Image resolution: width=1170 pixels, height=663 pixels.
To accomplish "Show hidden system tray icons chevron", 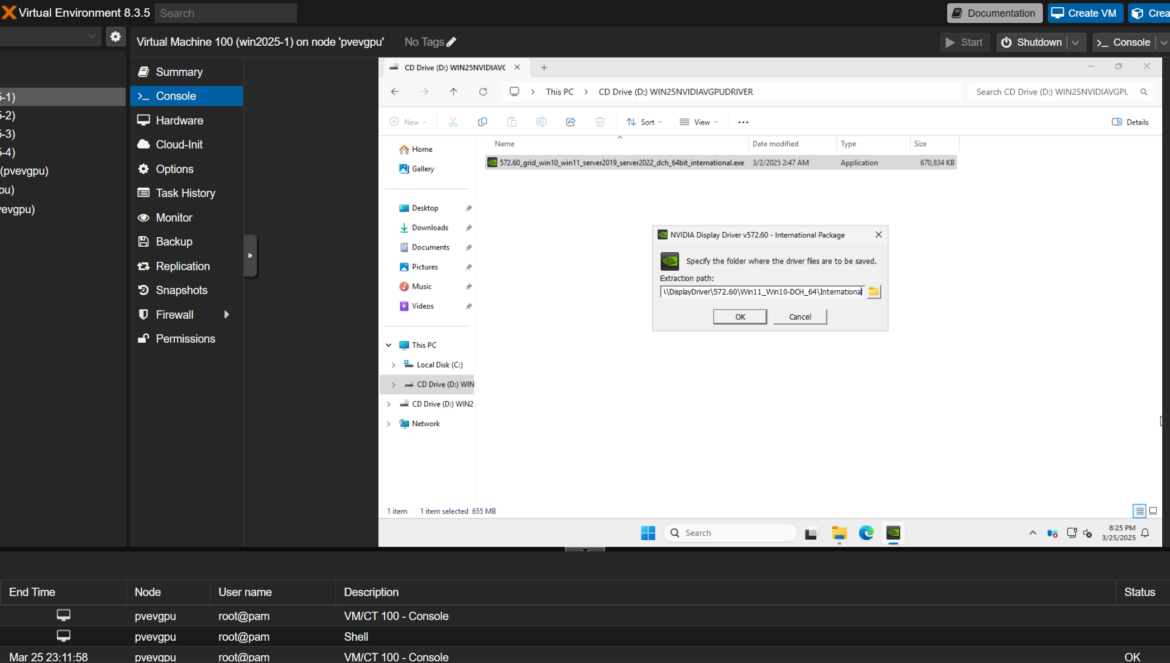I will click(x=1033, y=533).
